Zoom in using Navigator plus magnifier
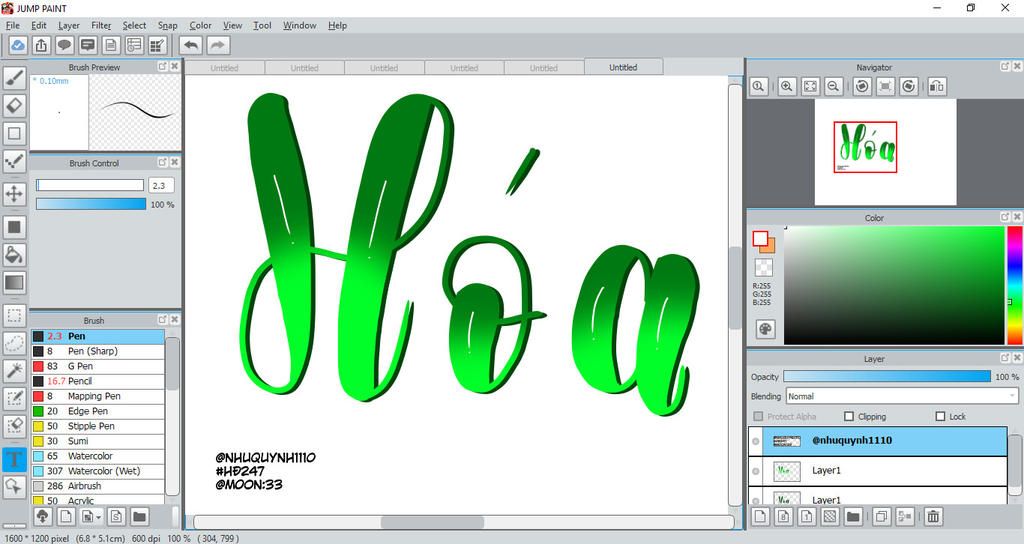 click(x=786, y=86)
